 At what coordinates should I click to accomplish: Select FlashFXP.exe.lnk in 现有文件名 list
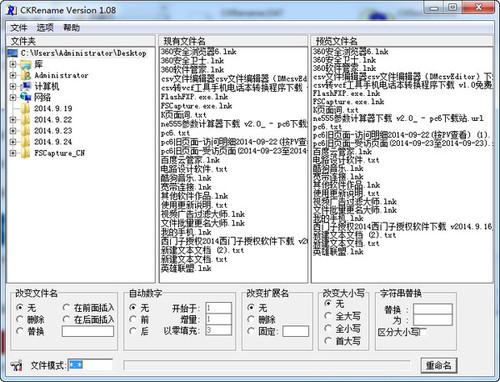click(x=194, y=97)
